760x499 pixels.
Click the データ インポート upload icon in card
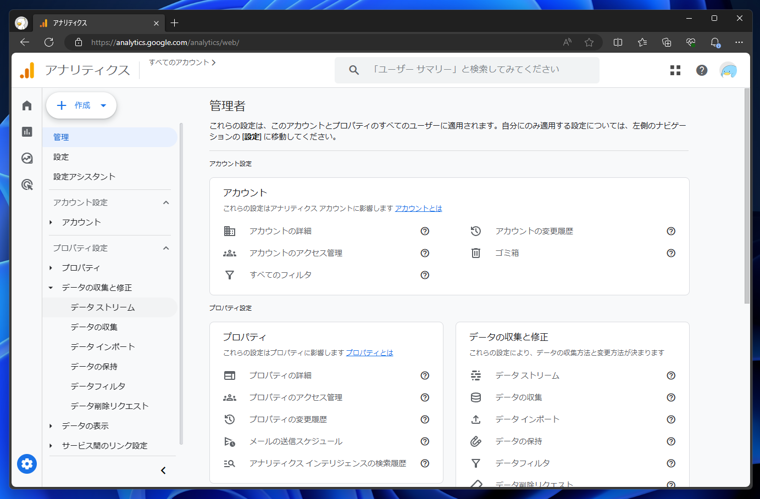point(475,420)
